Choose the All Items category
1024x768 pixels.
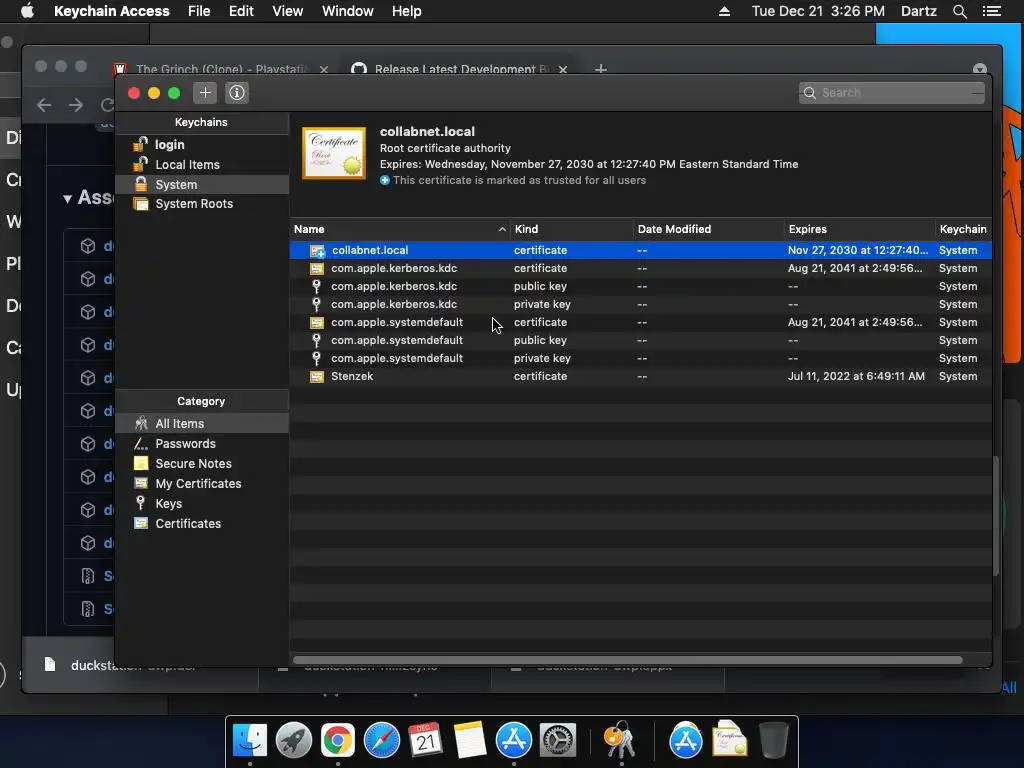202,423
